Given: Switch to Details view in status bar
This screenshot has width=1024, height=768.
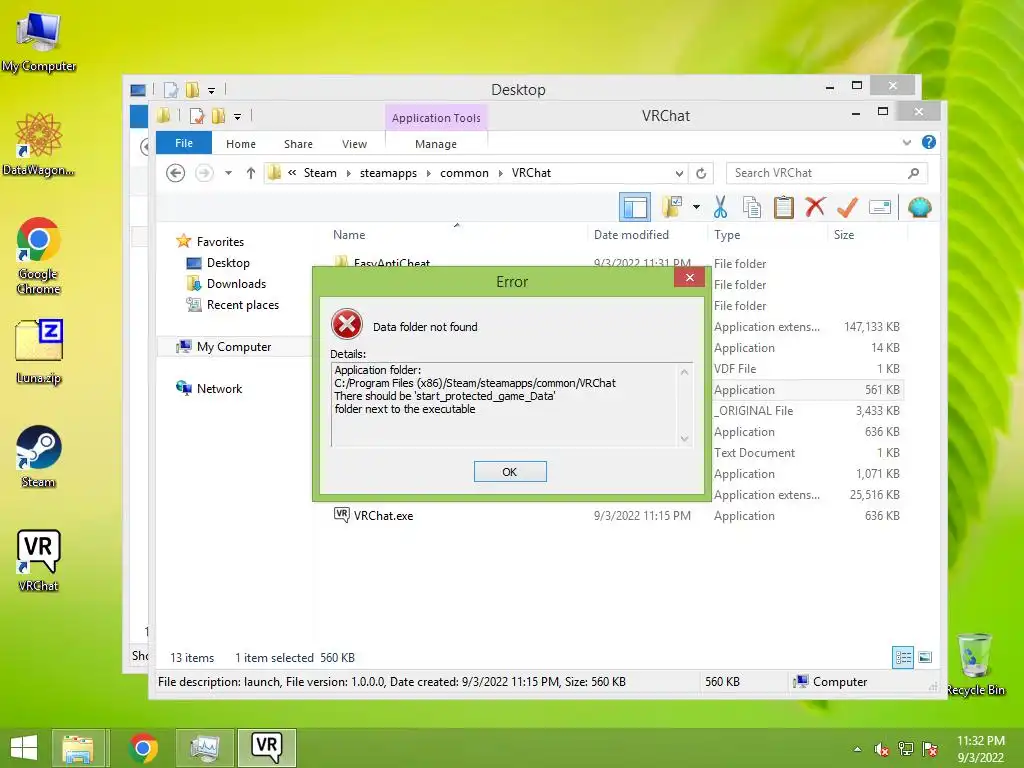Looking at the screenshot, I should click(x=903, y=657).
